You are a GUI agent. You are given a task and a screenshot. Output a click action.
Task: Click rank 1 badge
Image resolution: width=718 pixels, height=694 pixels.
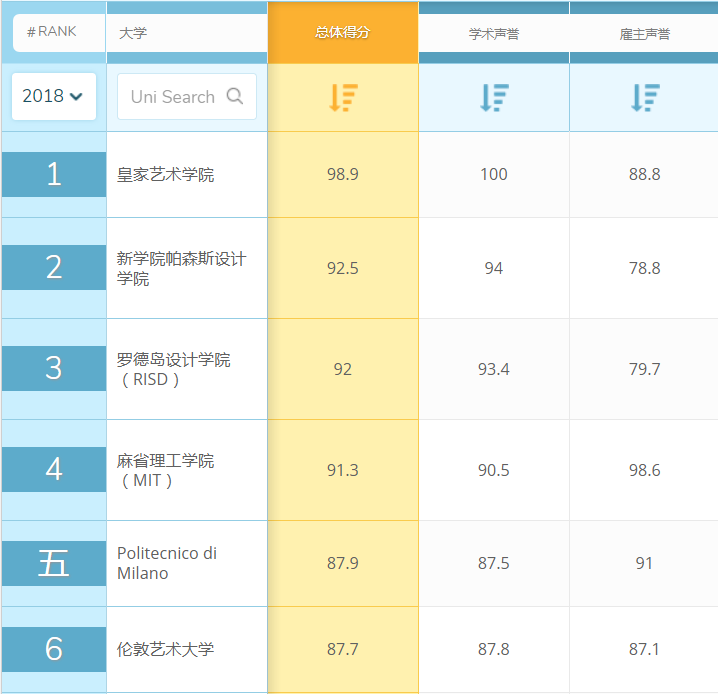tap(54, 175)
